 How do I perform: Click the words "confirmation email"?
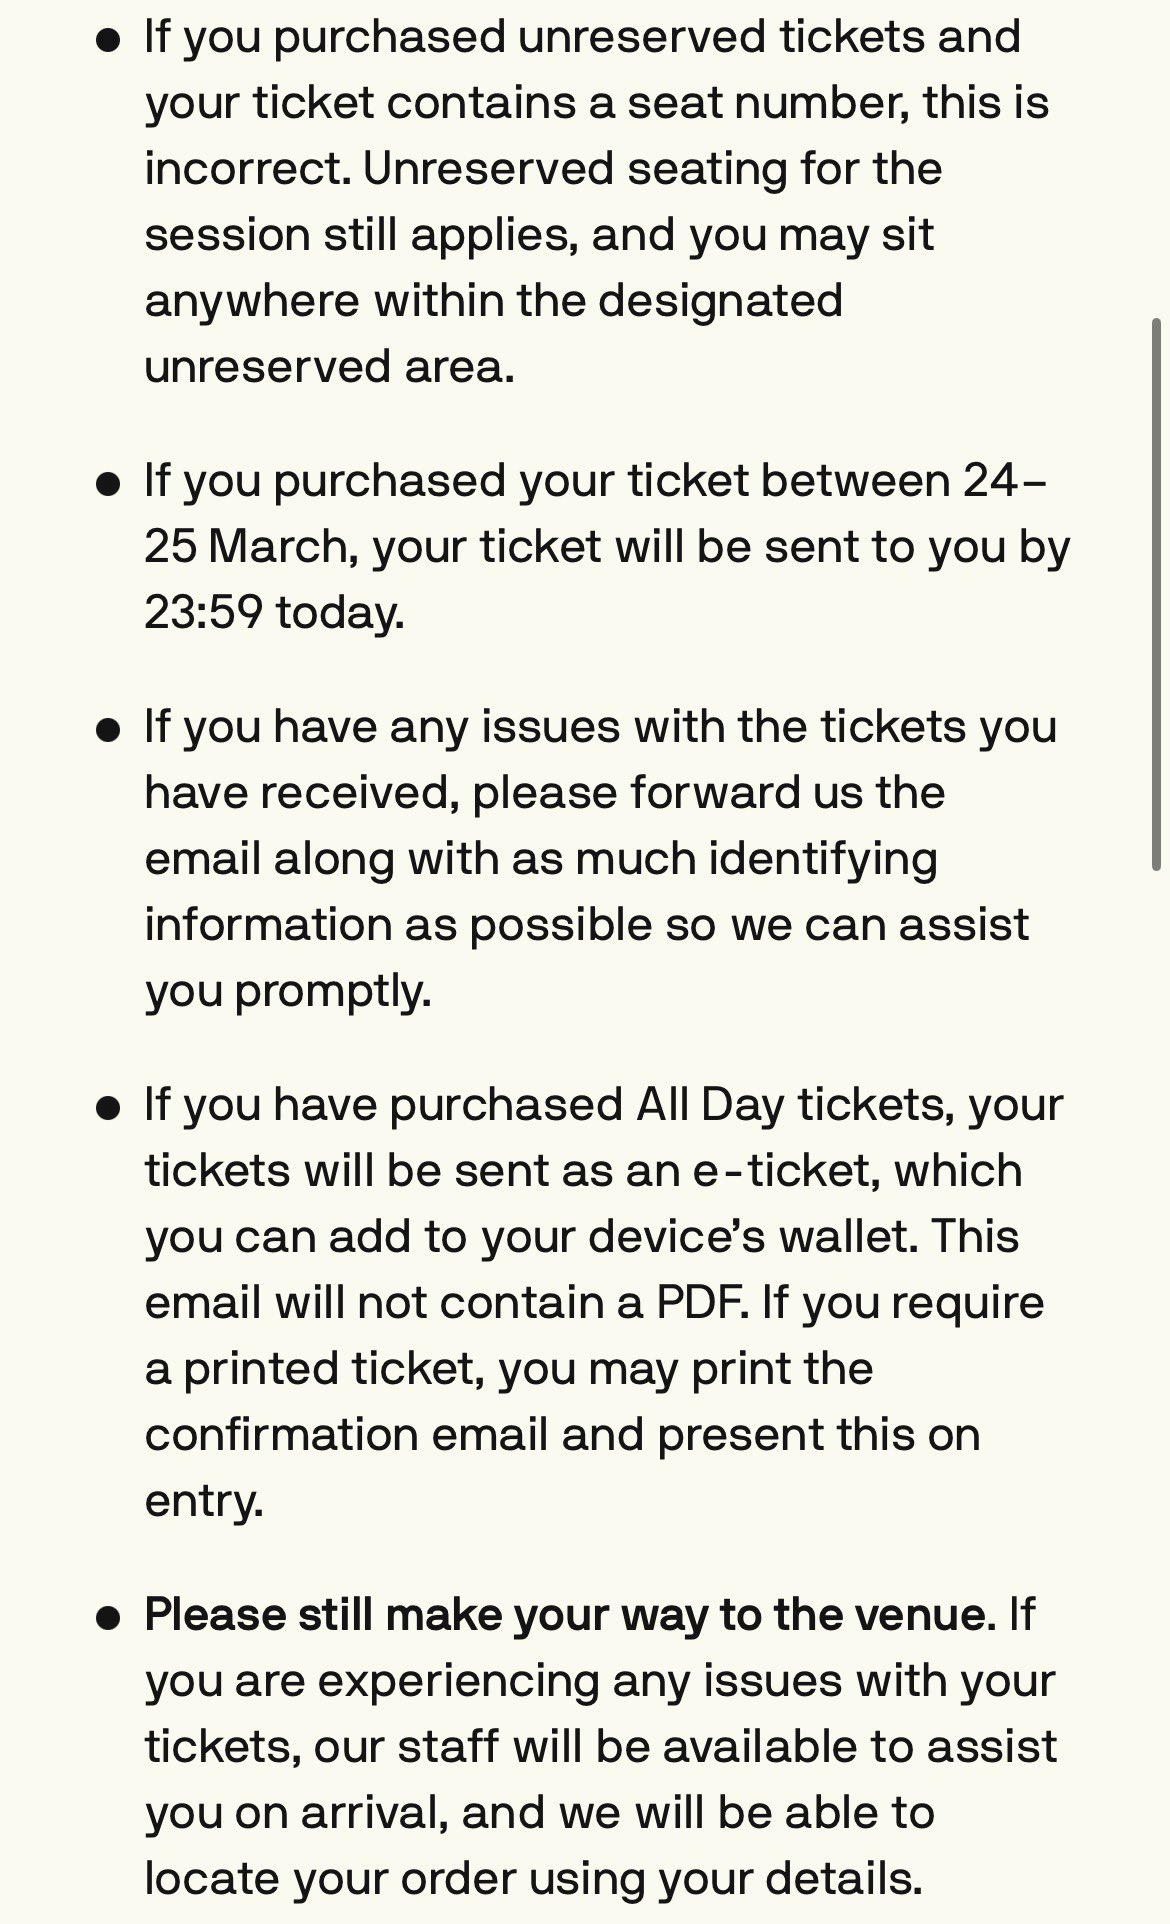pos(346,1434)
